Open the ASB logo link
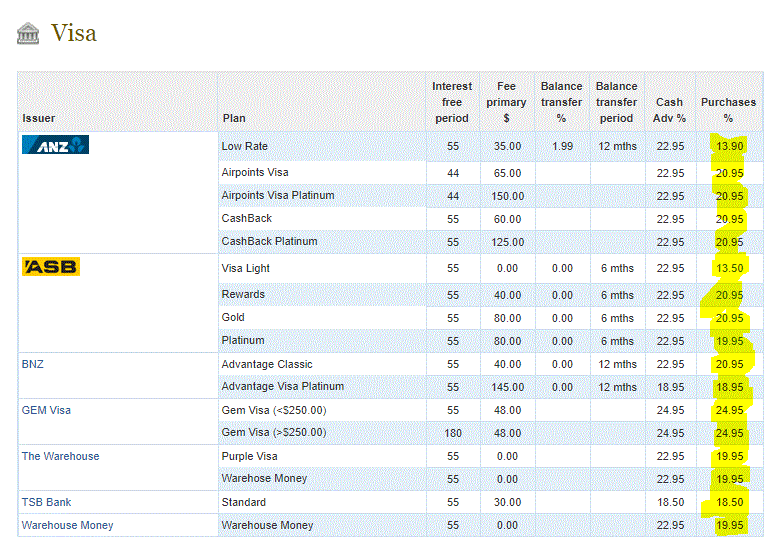The height and width of the screenshot is (554, 780). tap(51, 267)
